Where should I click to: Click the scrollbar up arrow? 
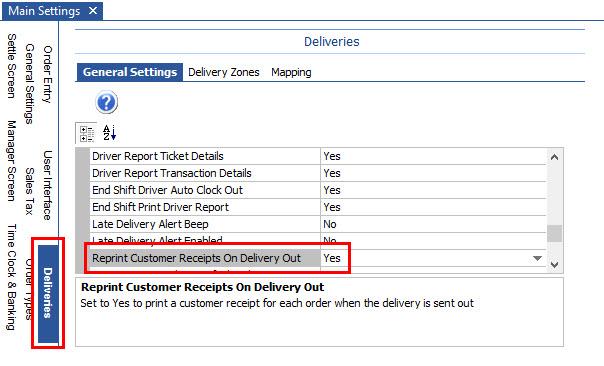554,157
